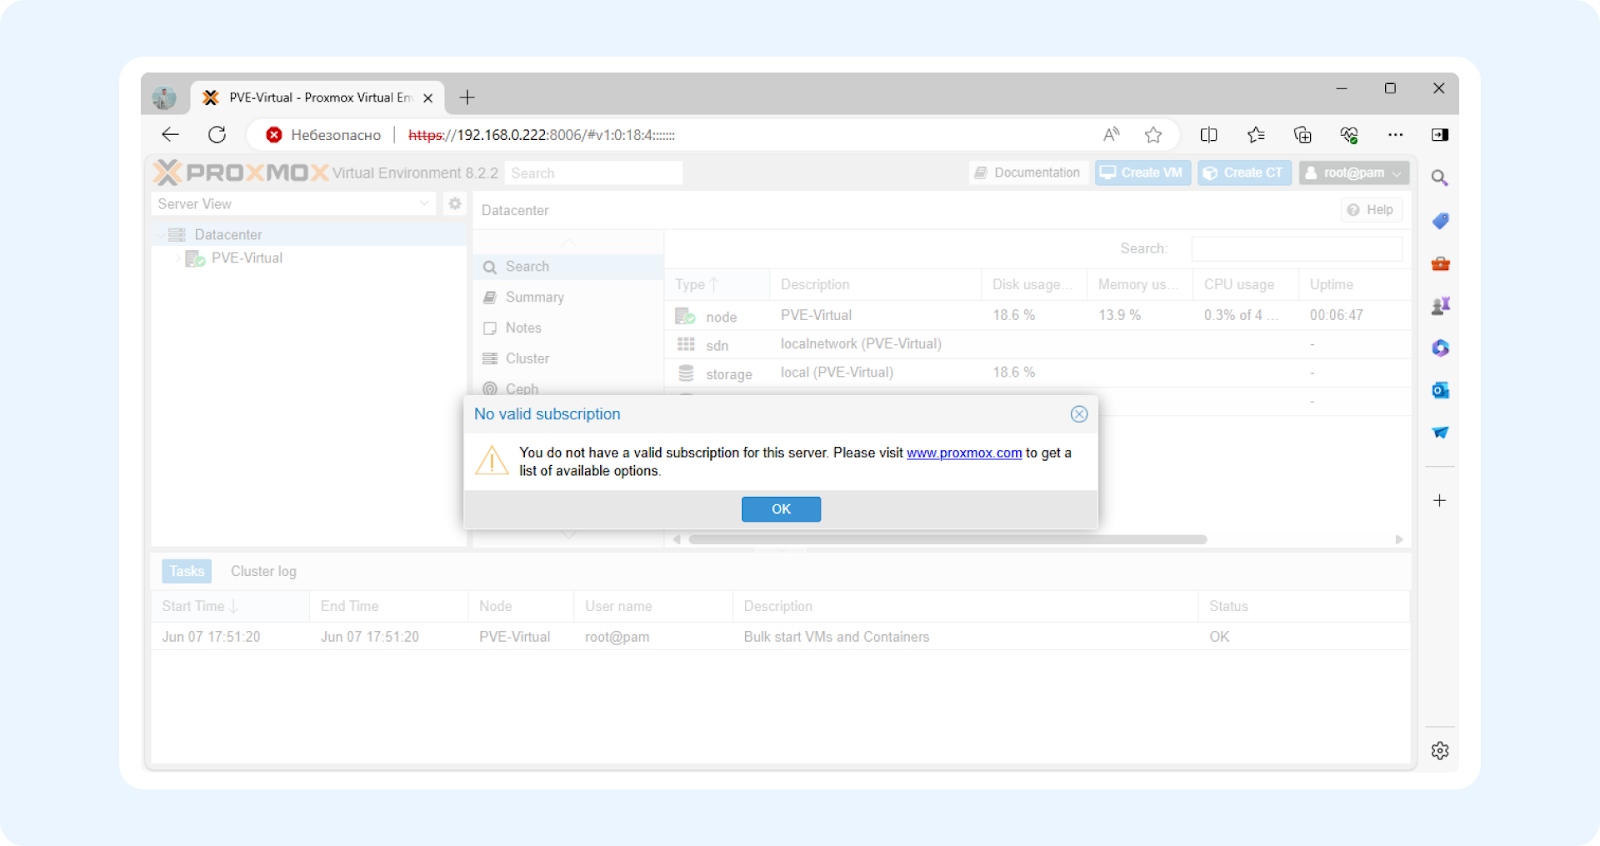Sort tasks by Start Time
The width and height of the screenshot is (1600, 846).
(x=230, y=606)
